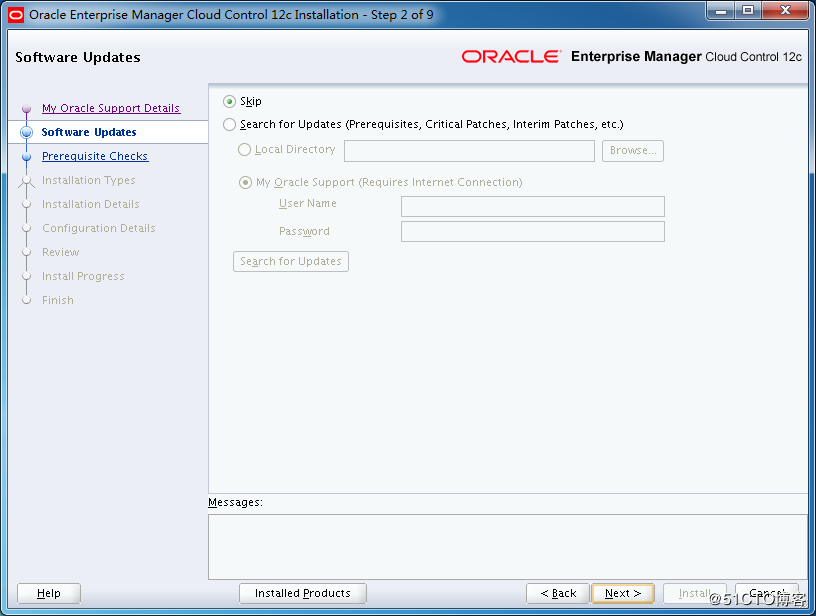
Task: Click the My Oracle Support Details step bullet
Action: pyautogui.click(x=26, y=109)
